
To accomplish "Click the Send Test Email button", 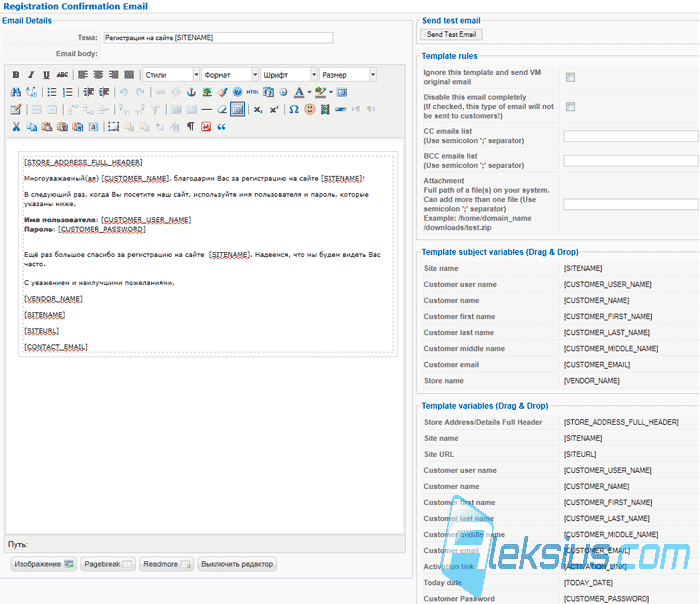I will 451,34.
